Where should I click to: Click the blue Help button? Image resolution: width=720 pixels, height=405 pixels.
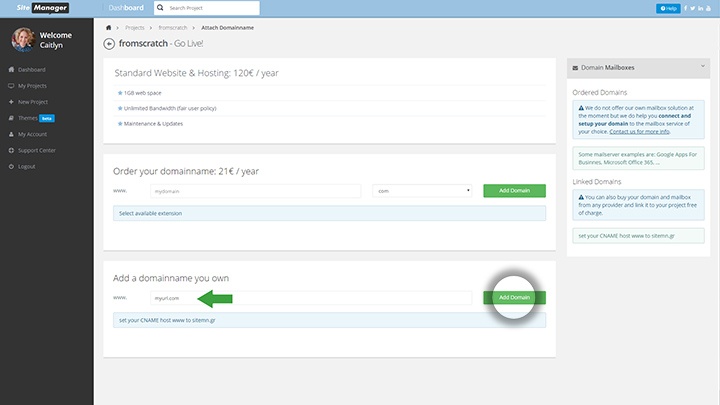(668, 8)
